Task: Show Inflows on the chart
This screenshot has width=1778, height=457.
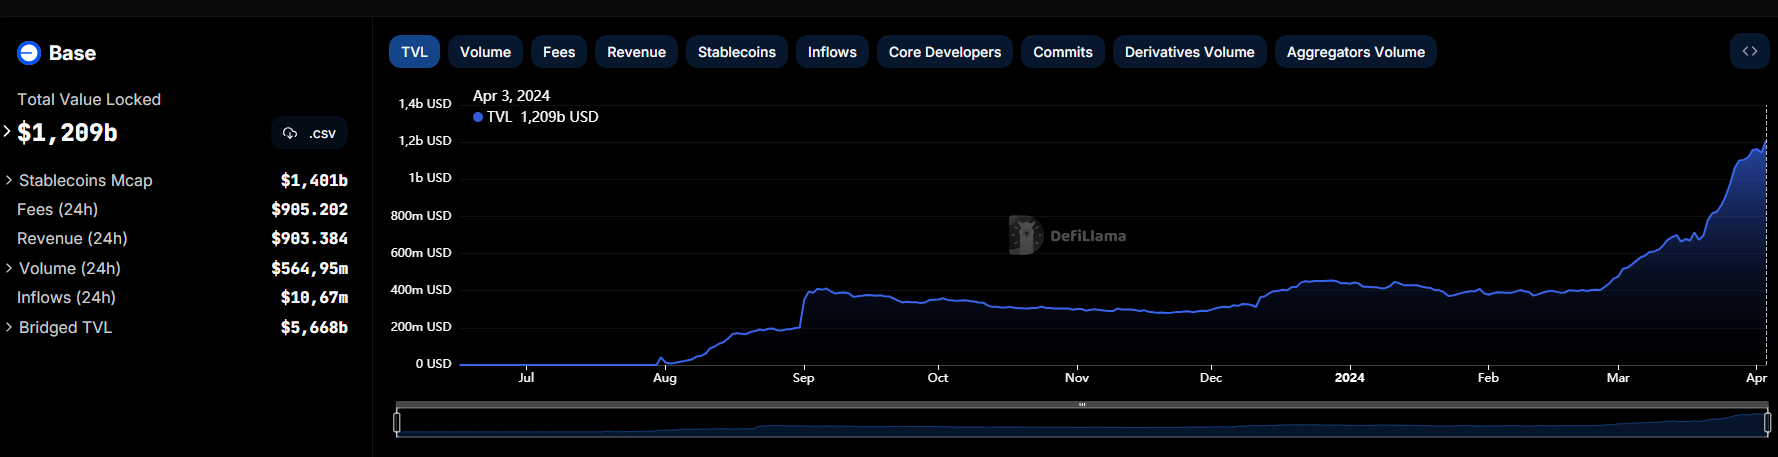Action: coord(832,52)
